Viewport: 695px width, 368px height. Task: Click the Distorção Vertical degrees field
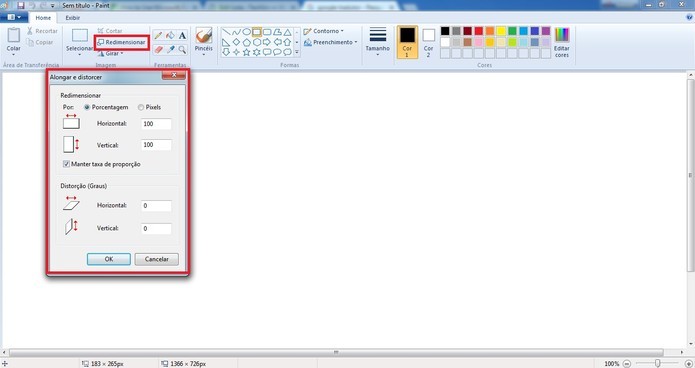coord(156,229)
